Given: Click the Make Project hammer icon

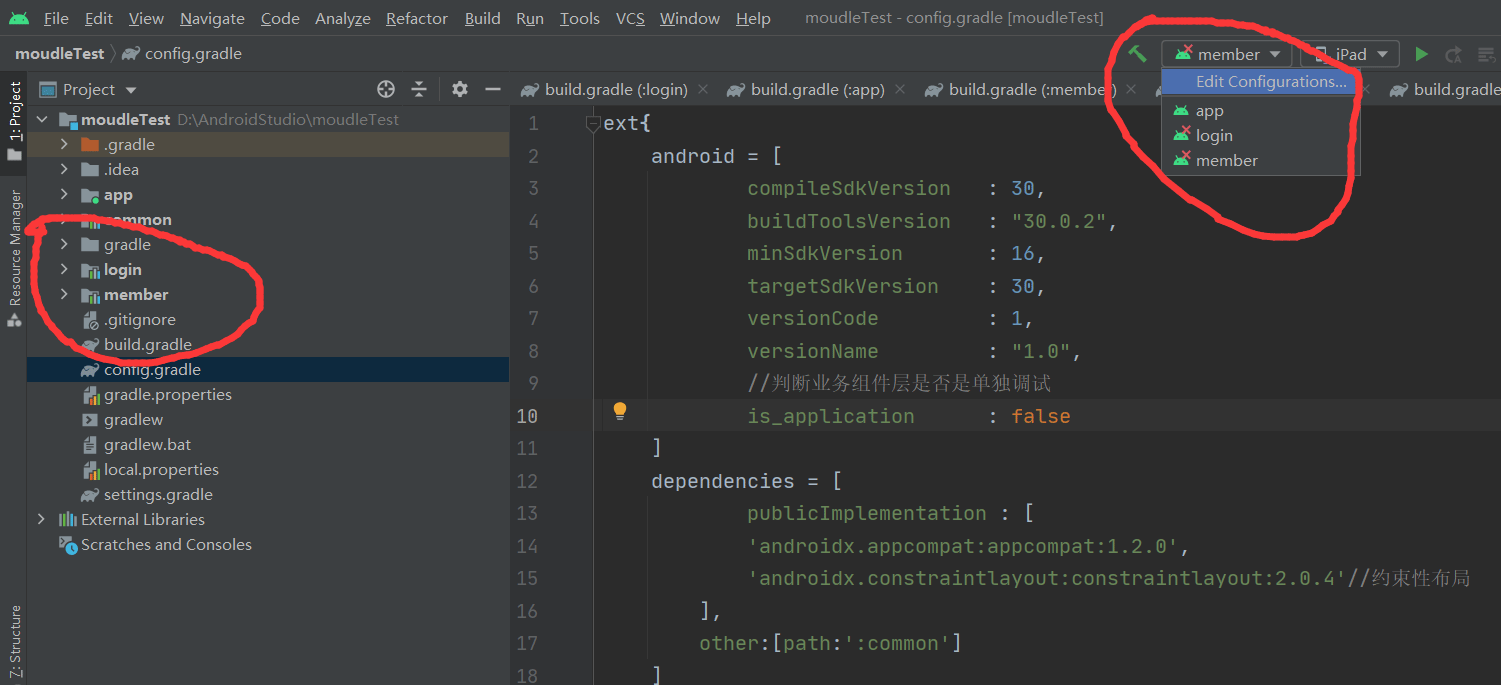Looking at the screenshot, I should [x=1137, y=54].
